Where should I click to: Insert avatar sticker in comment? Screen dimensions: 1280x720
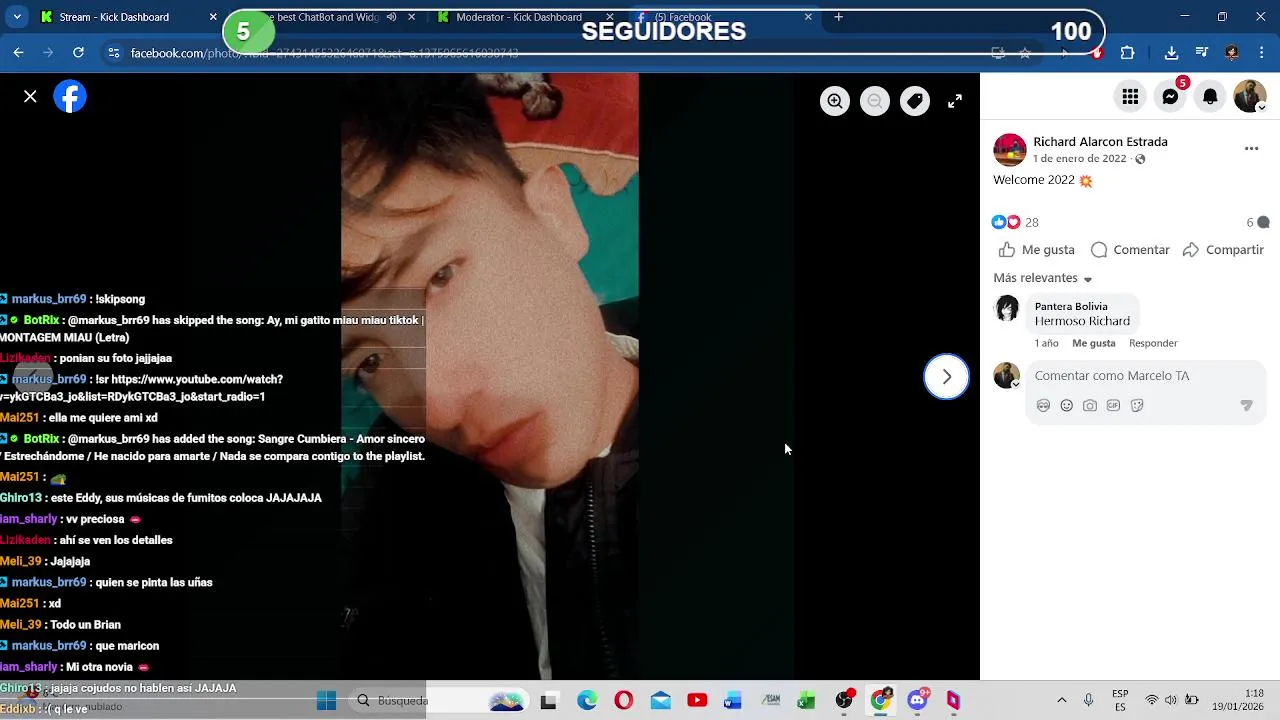1043,406
